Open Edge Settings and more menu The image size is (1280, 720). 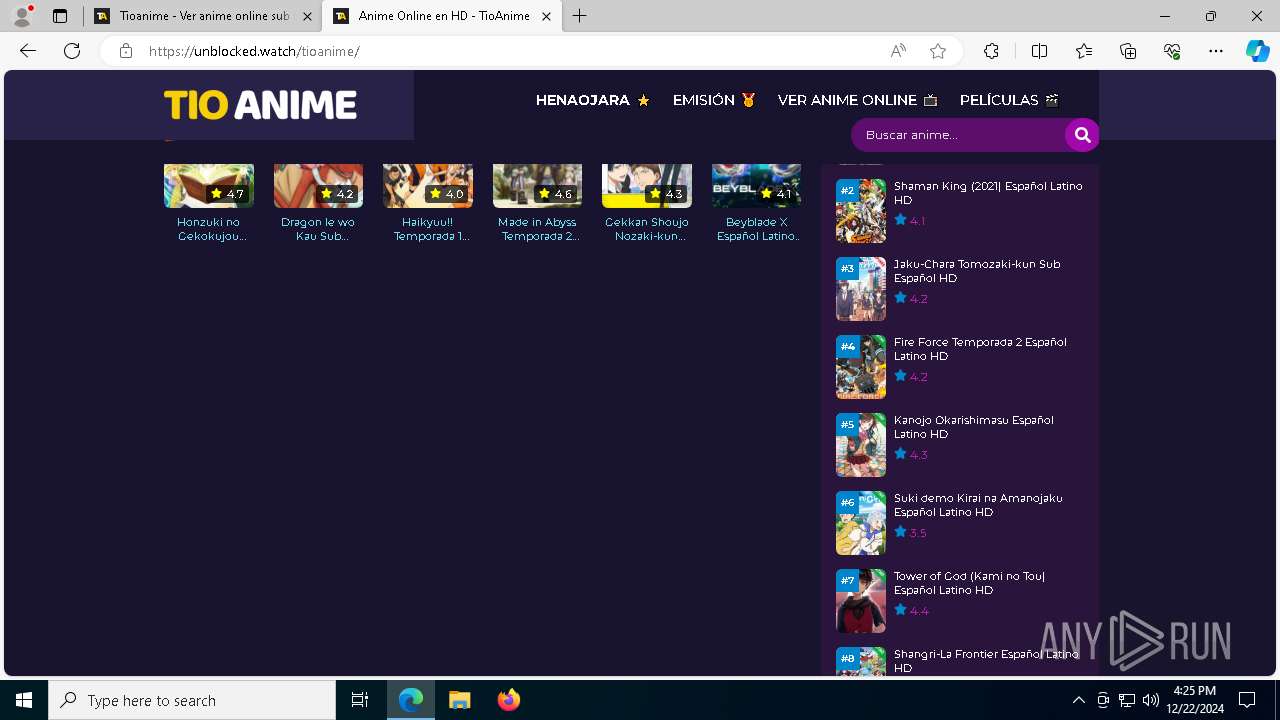tap(1216, 51)
